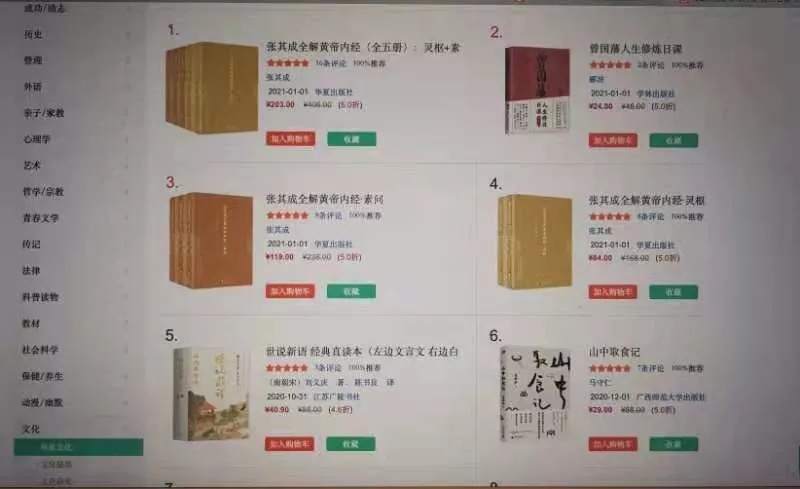
Task: Click 收藏 for 曾国藩人生修炼日课
Action: pos(673,140)
